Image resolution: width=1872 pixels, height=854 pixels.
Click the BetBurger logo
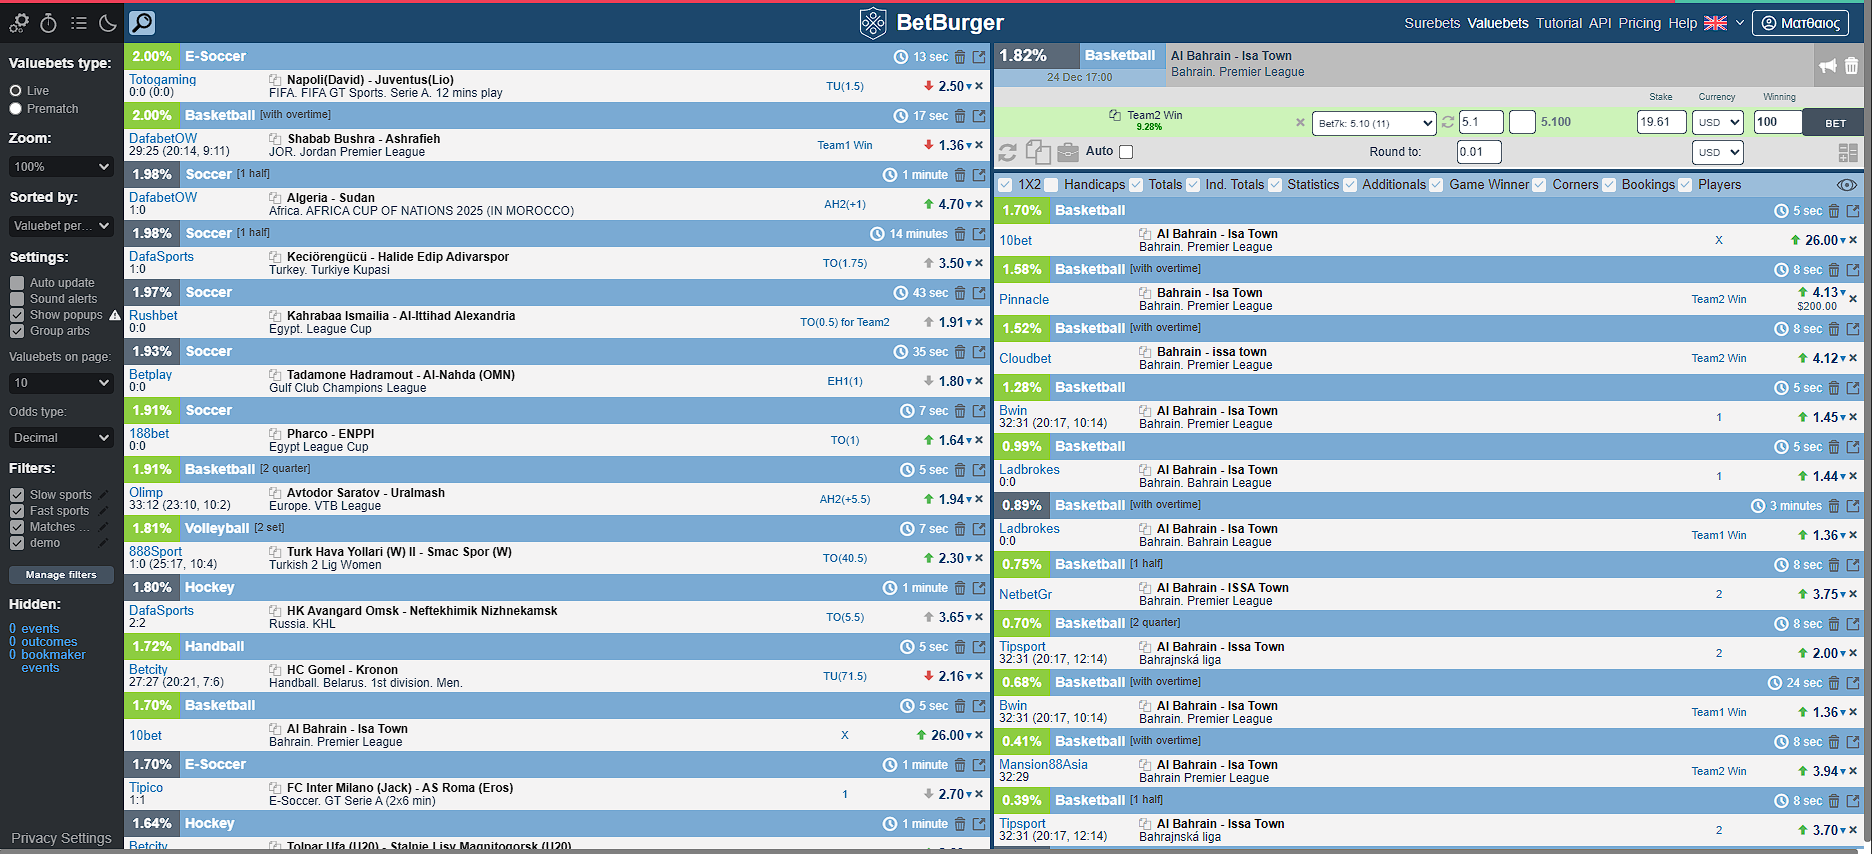click(x=932, y=22)
